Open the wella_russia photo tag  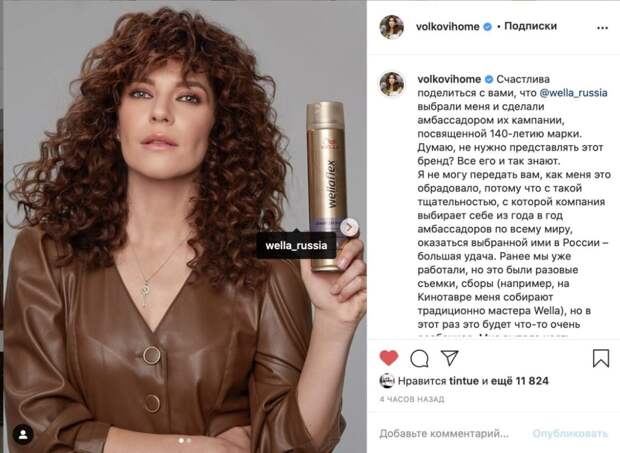[x=296, y=245]
